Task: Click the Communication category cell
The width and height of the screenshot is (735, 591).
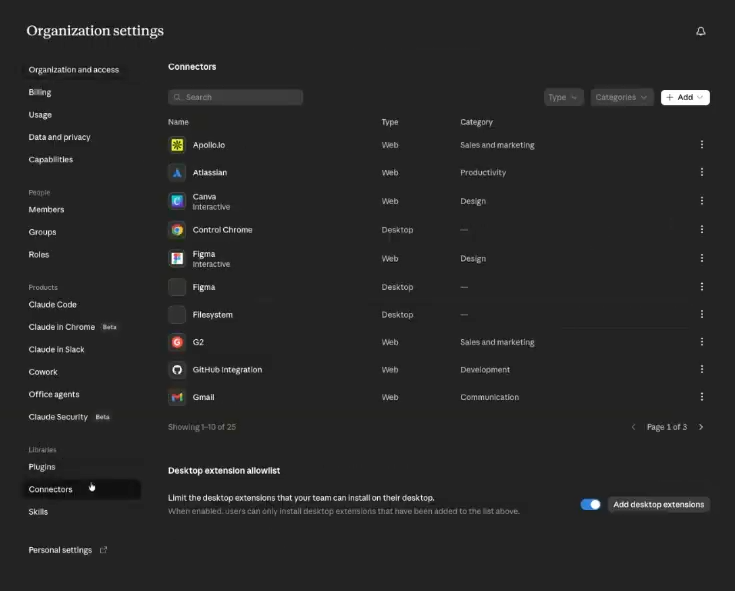Action: (x=489, y=397)
